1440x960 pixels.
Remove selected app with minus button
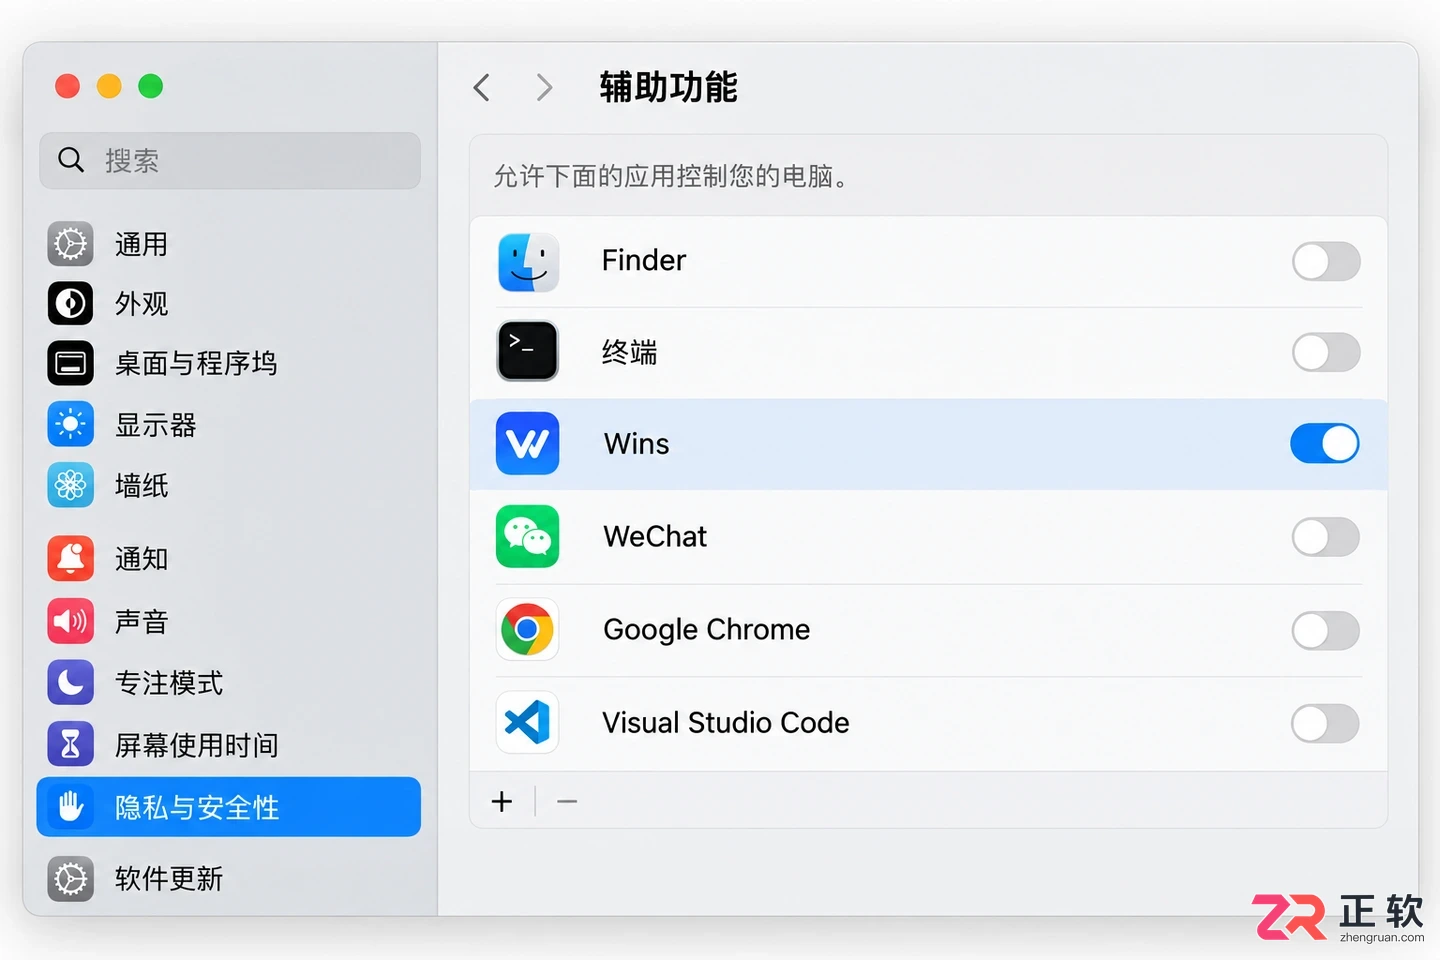pyautogui.click(x=567, y=802)
